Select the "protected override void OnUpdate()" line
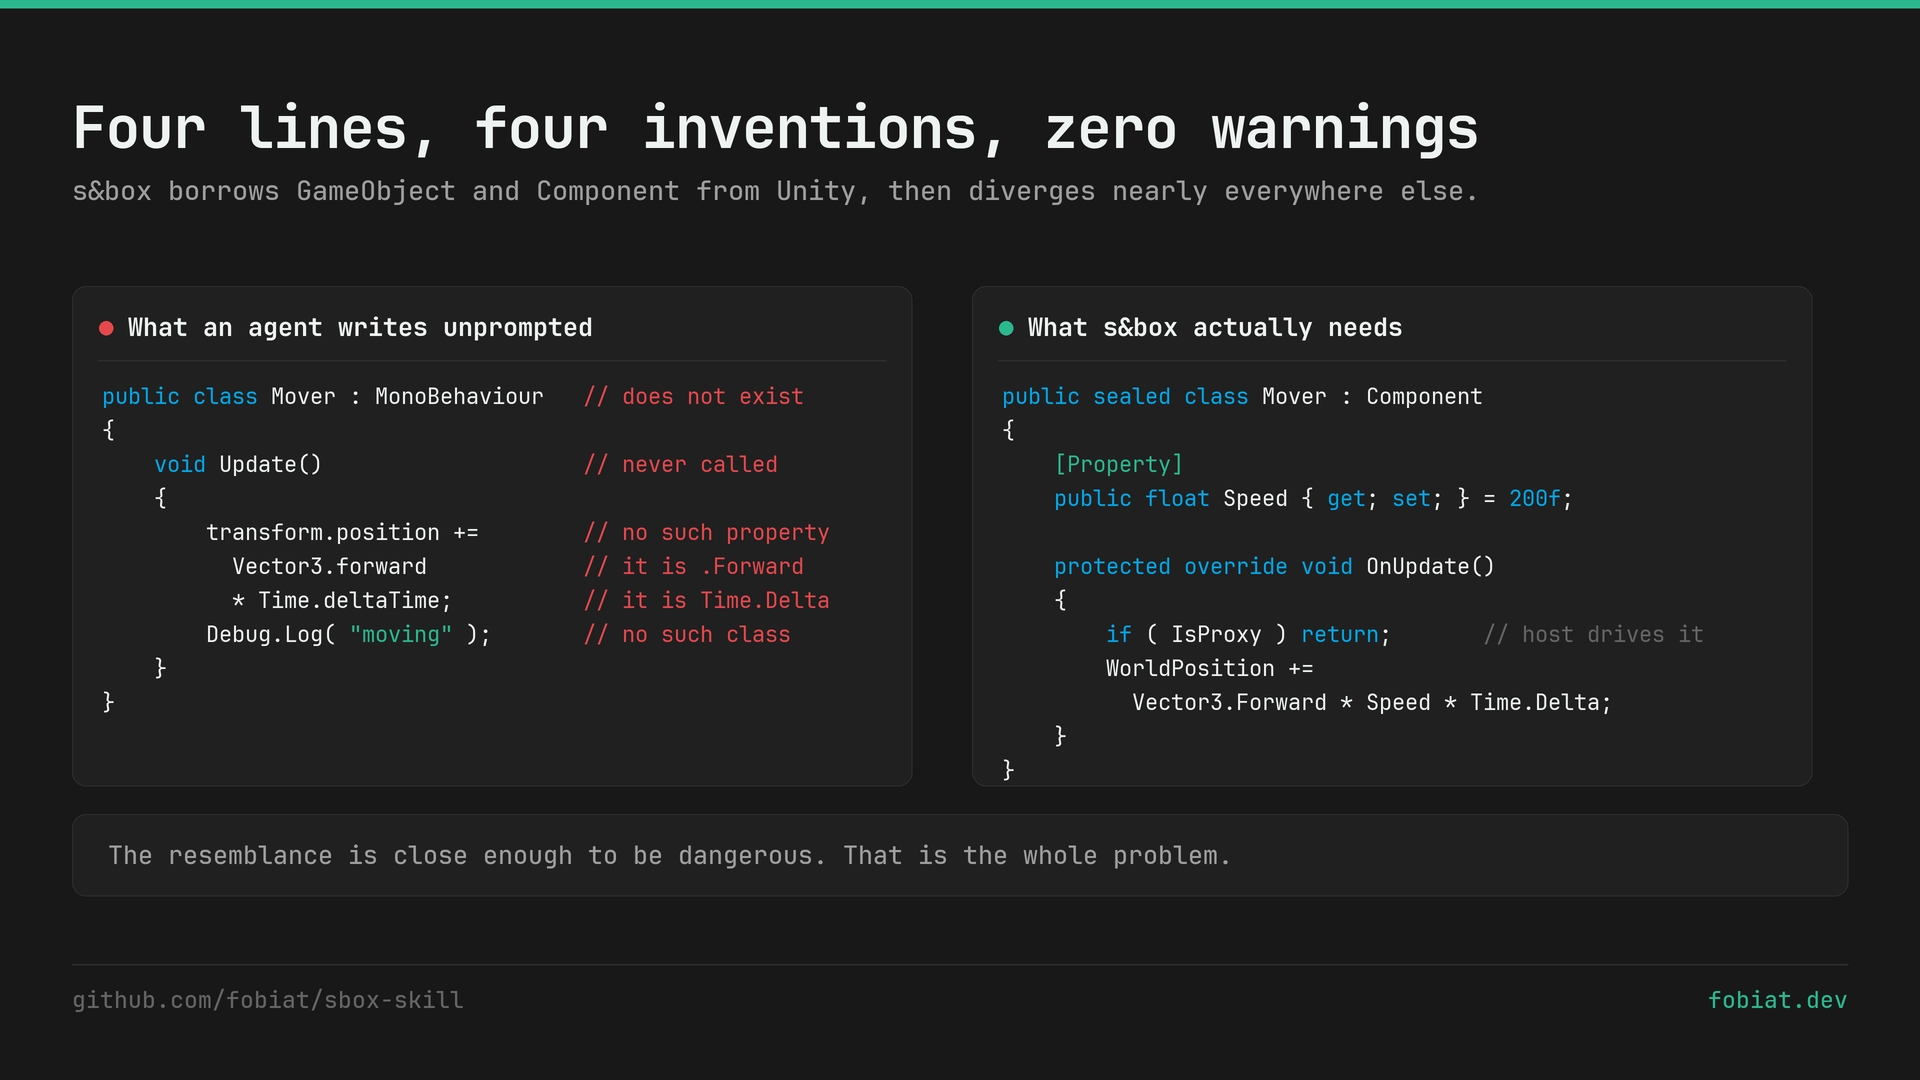 [x=1274, y=567]
